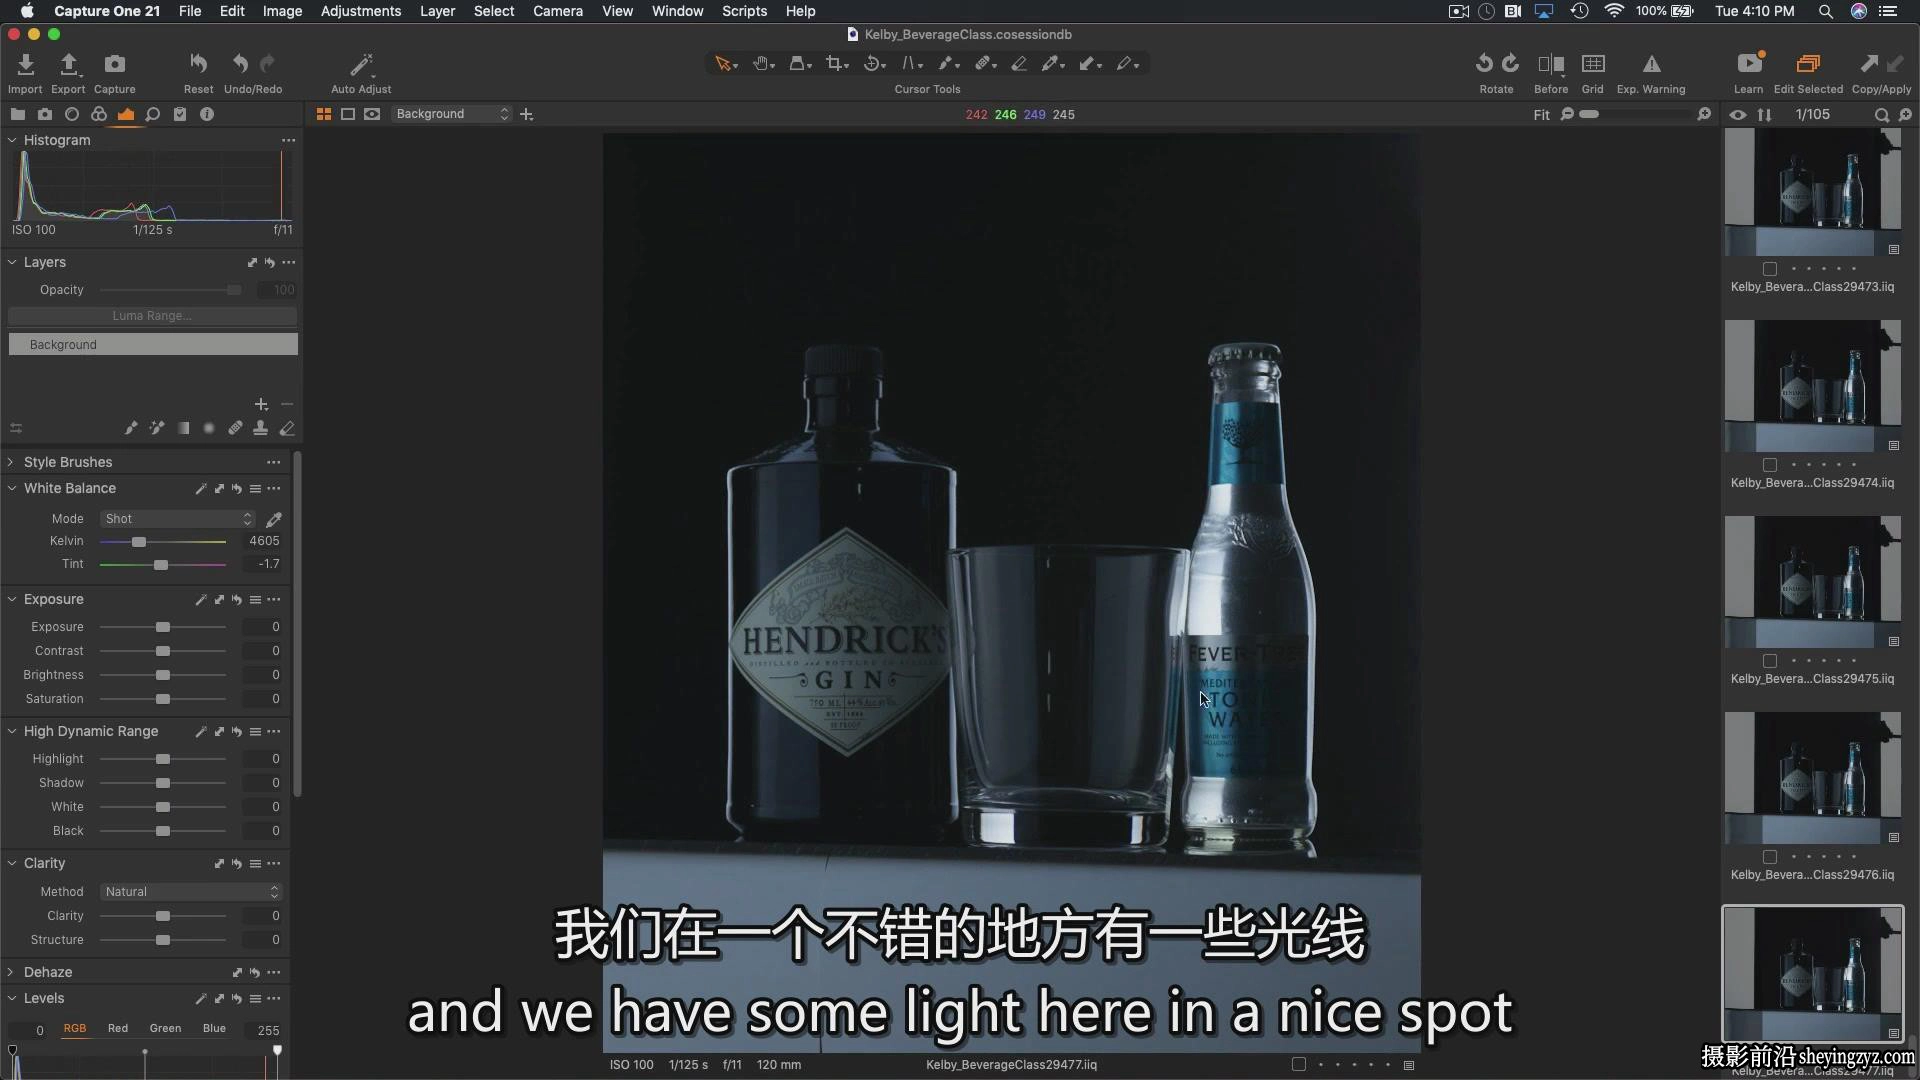Select the Rotate straighten cursor tool

coord(871,64)
